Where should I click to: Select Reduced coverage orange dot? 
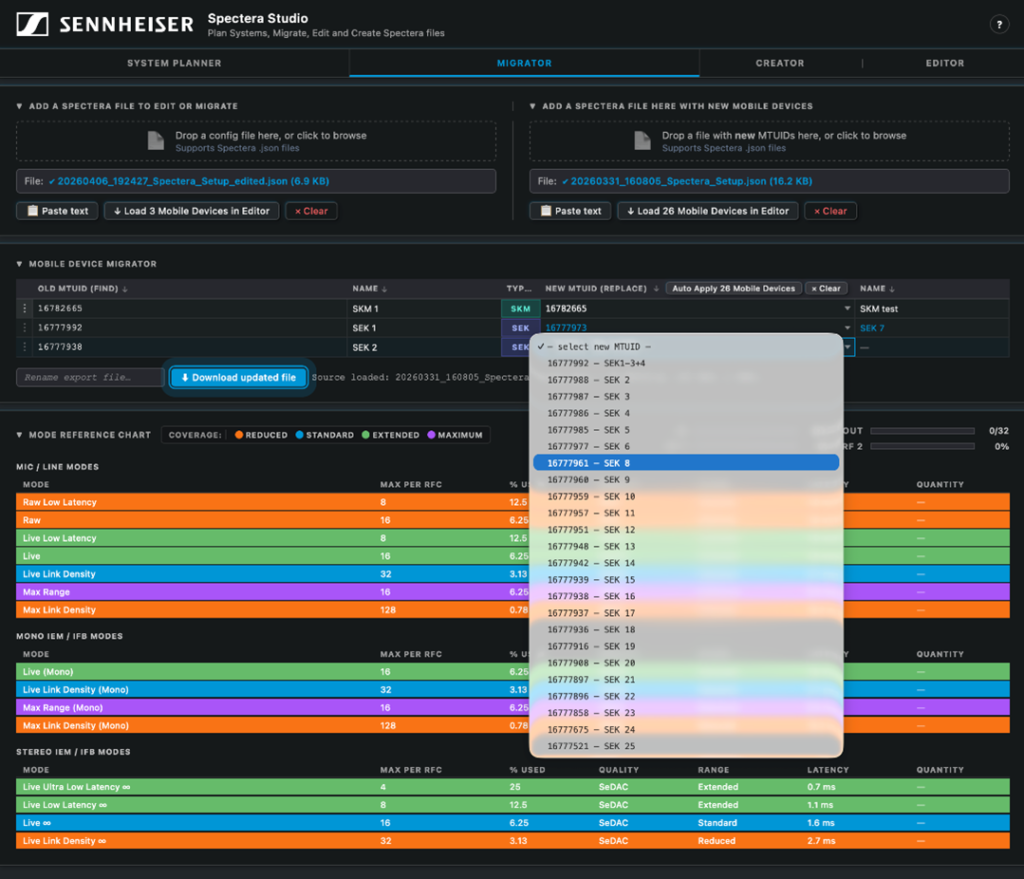239,435
